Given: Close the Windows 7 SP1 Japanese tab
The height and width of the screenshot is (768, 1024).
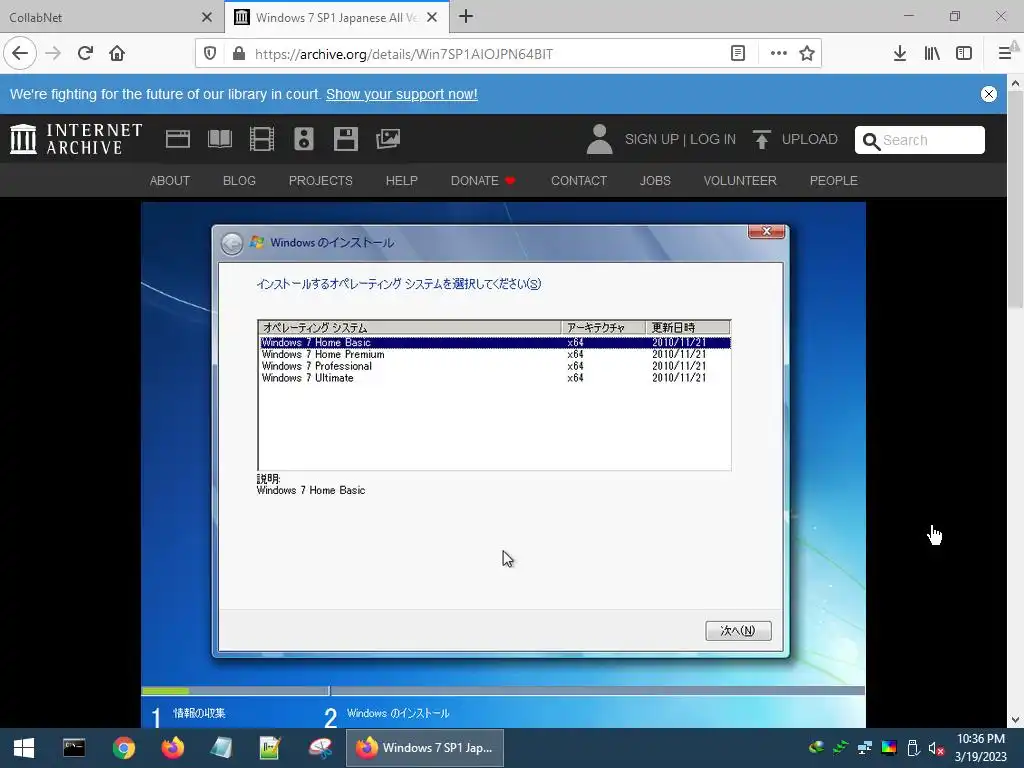Looking at the screenshot, I should [x=432, y=17].
